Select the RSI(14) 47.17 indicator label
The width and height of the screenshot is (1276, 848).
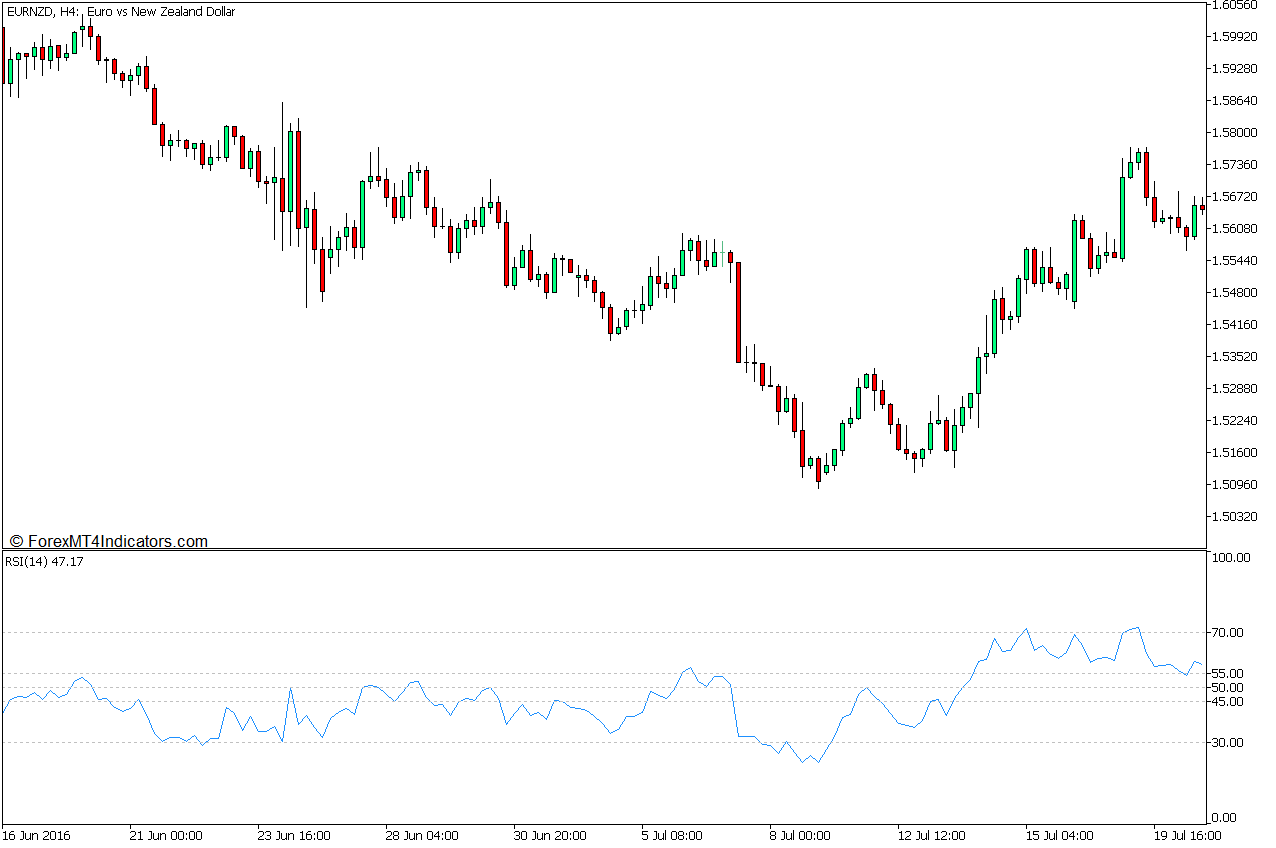46,561
